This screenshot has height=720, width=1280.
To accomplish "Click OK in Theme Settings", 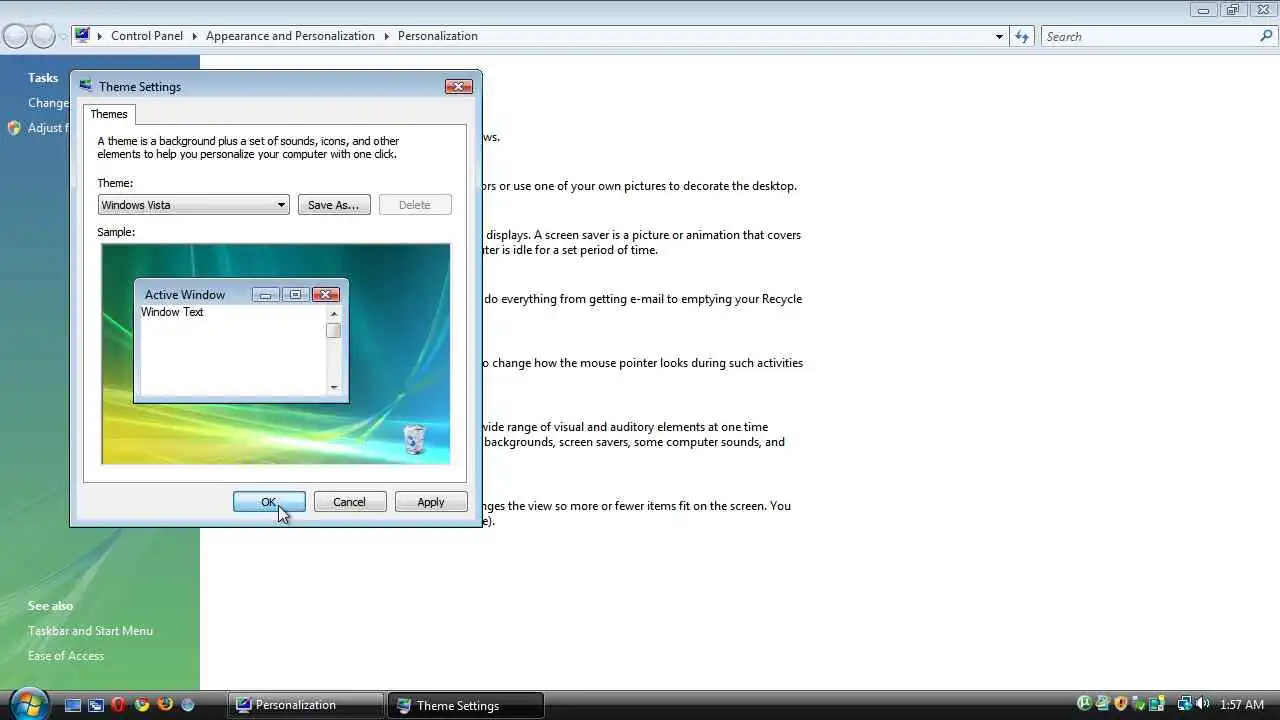I will (x=269, y=502).
